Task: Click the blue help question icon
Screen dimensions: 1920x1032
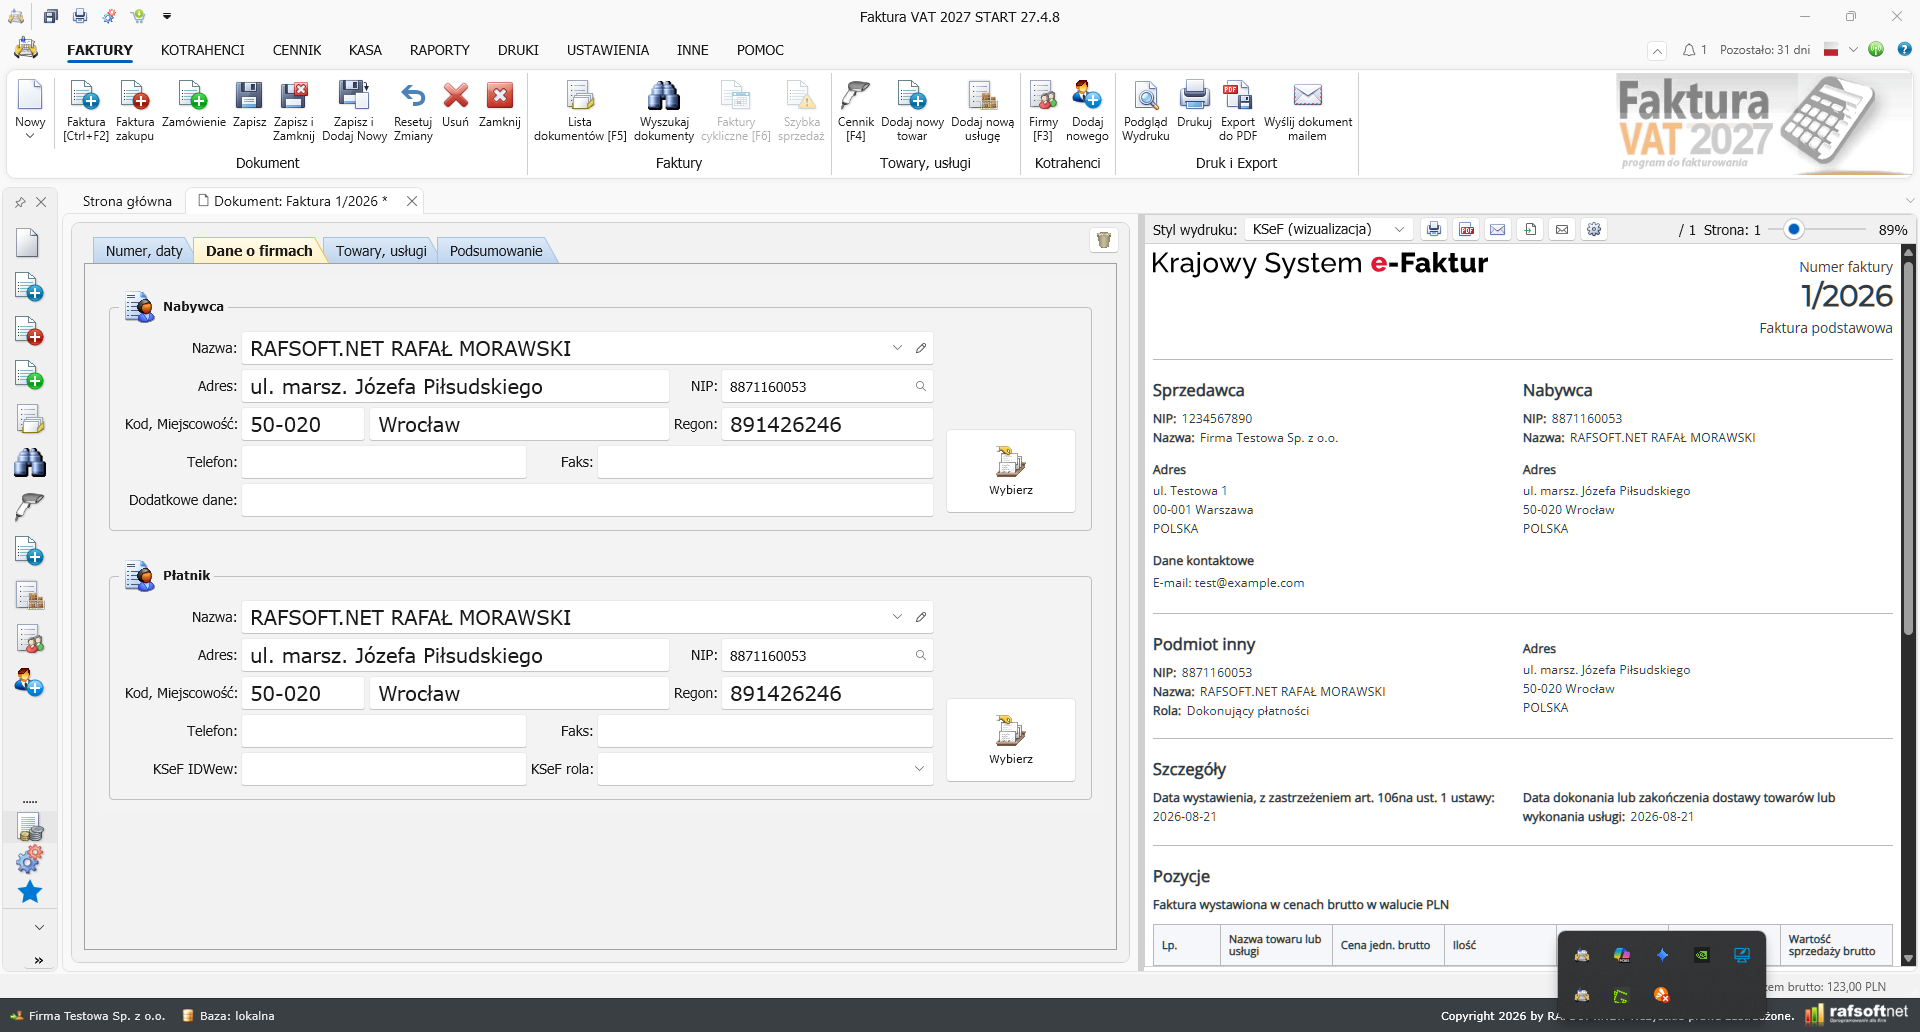Action: [x=1904, y=49]
